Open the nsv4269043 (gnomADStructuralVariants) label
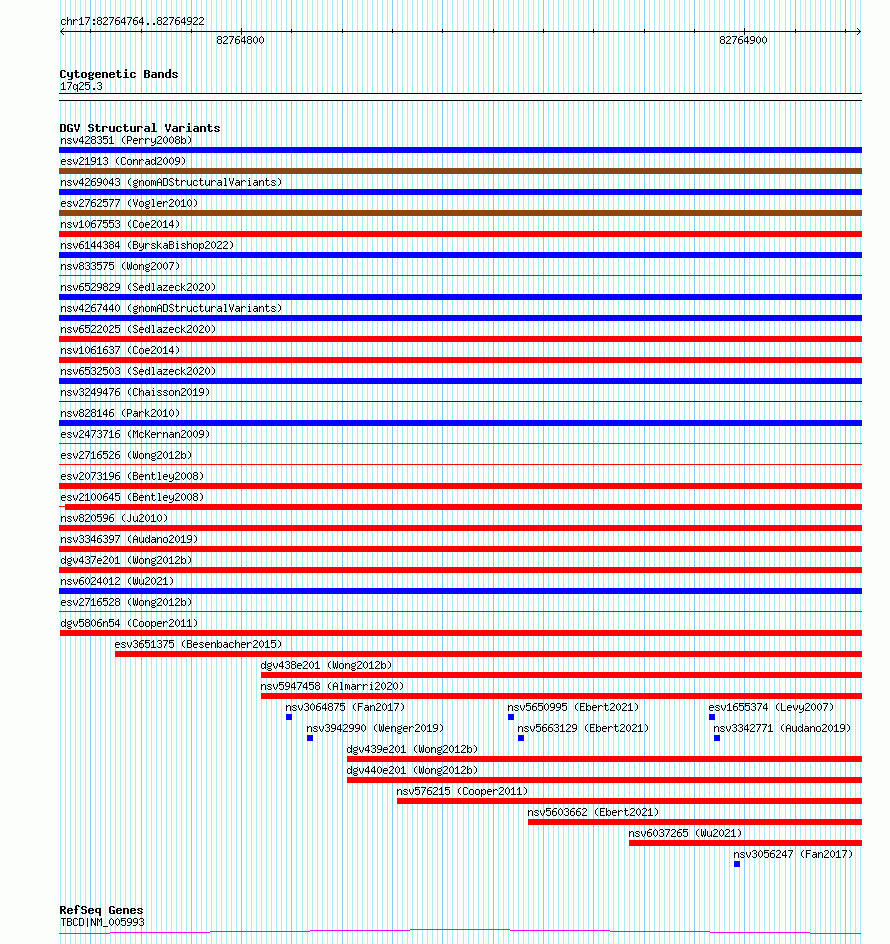 point(171,182)
